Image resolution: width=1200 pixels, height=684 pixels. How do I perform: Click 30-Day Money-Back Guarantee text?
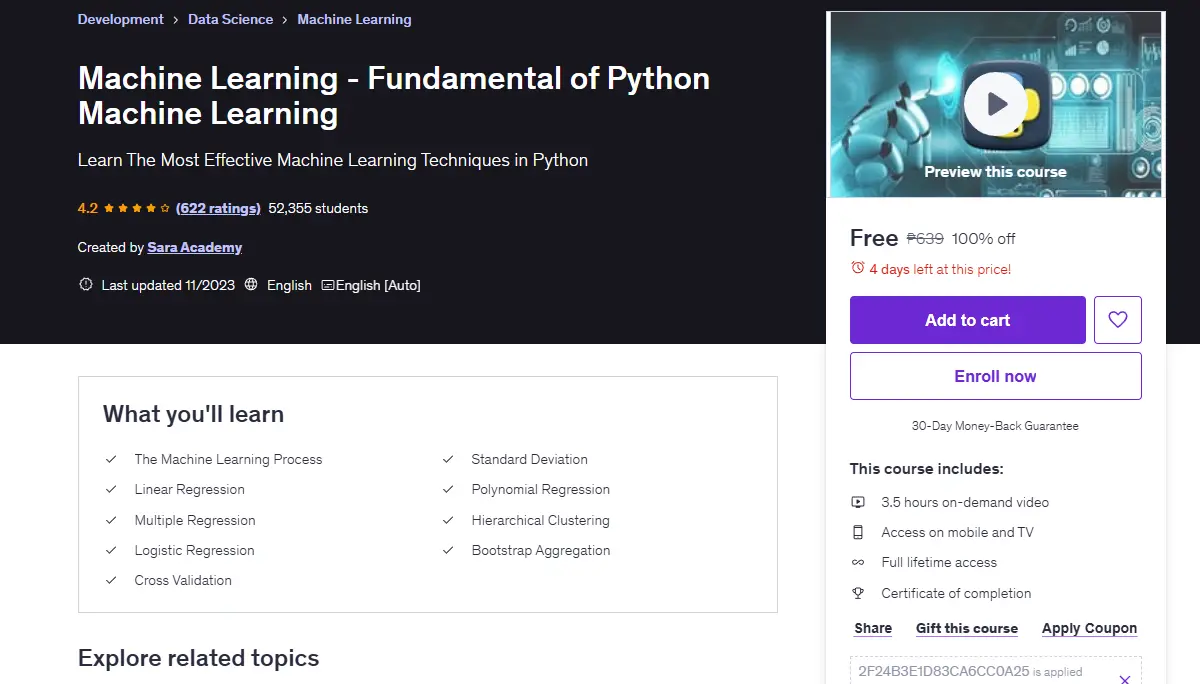[995, 425]
